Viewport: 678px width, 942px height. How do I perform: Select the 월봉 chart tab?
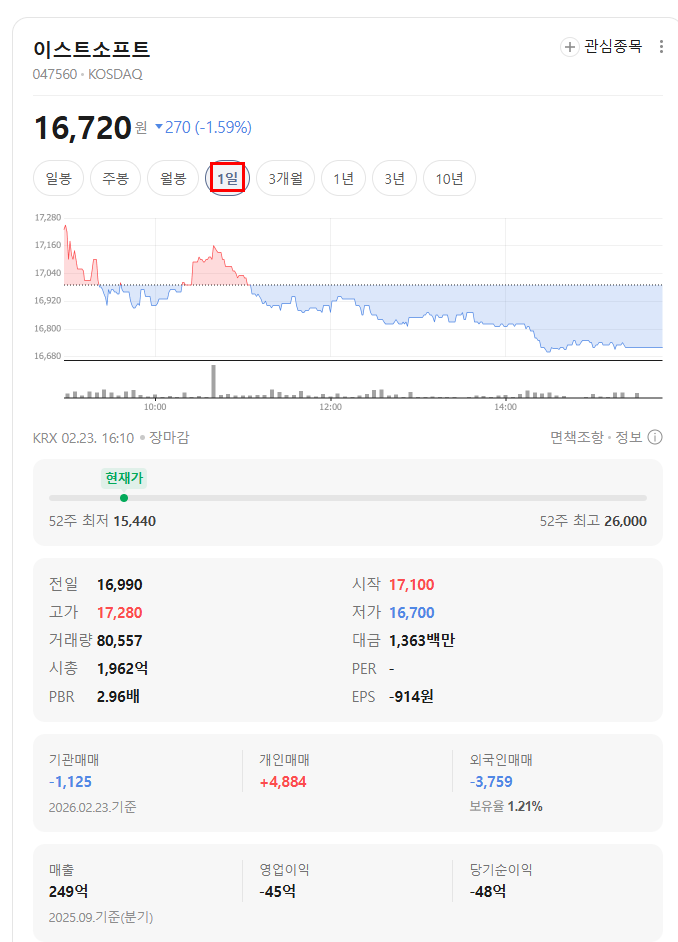tap(173, 178)
